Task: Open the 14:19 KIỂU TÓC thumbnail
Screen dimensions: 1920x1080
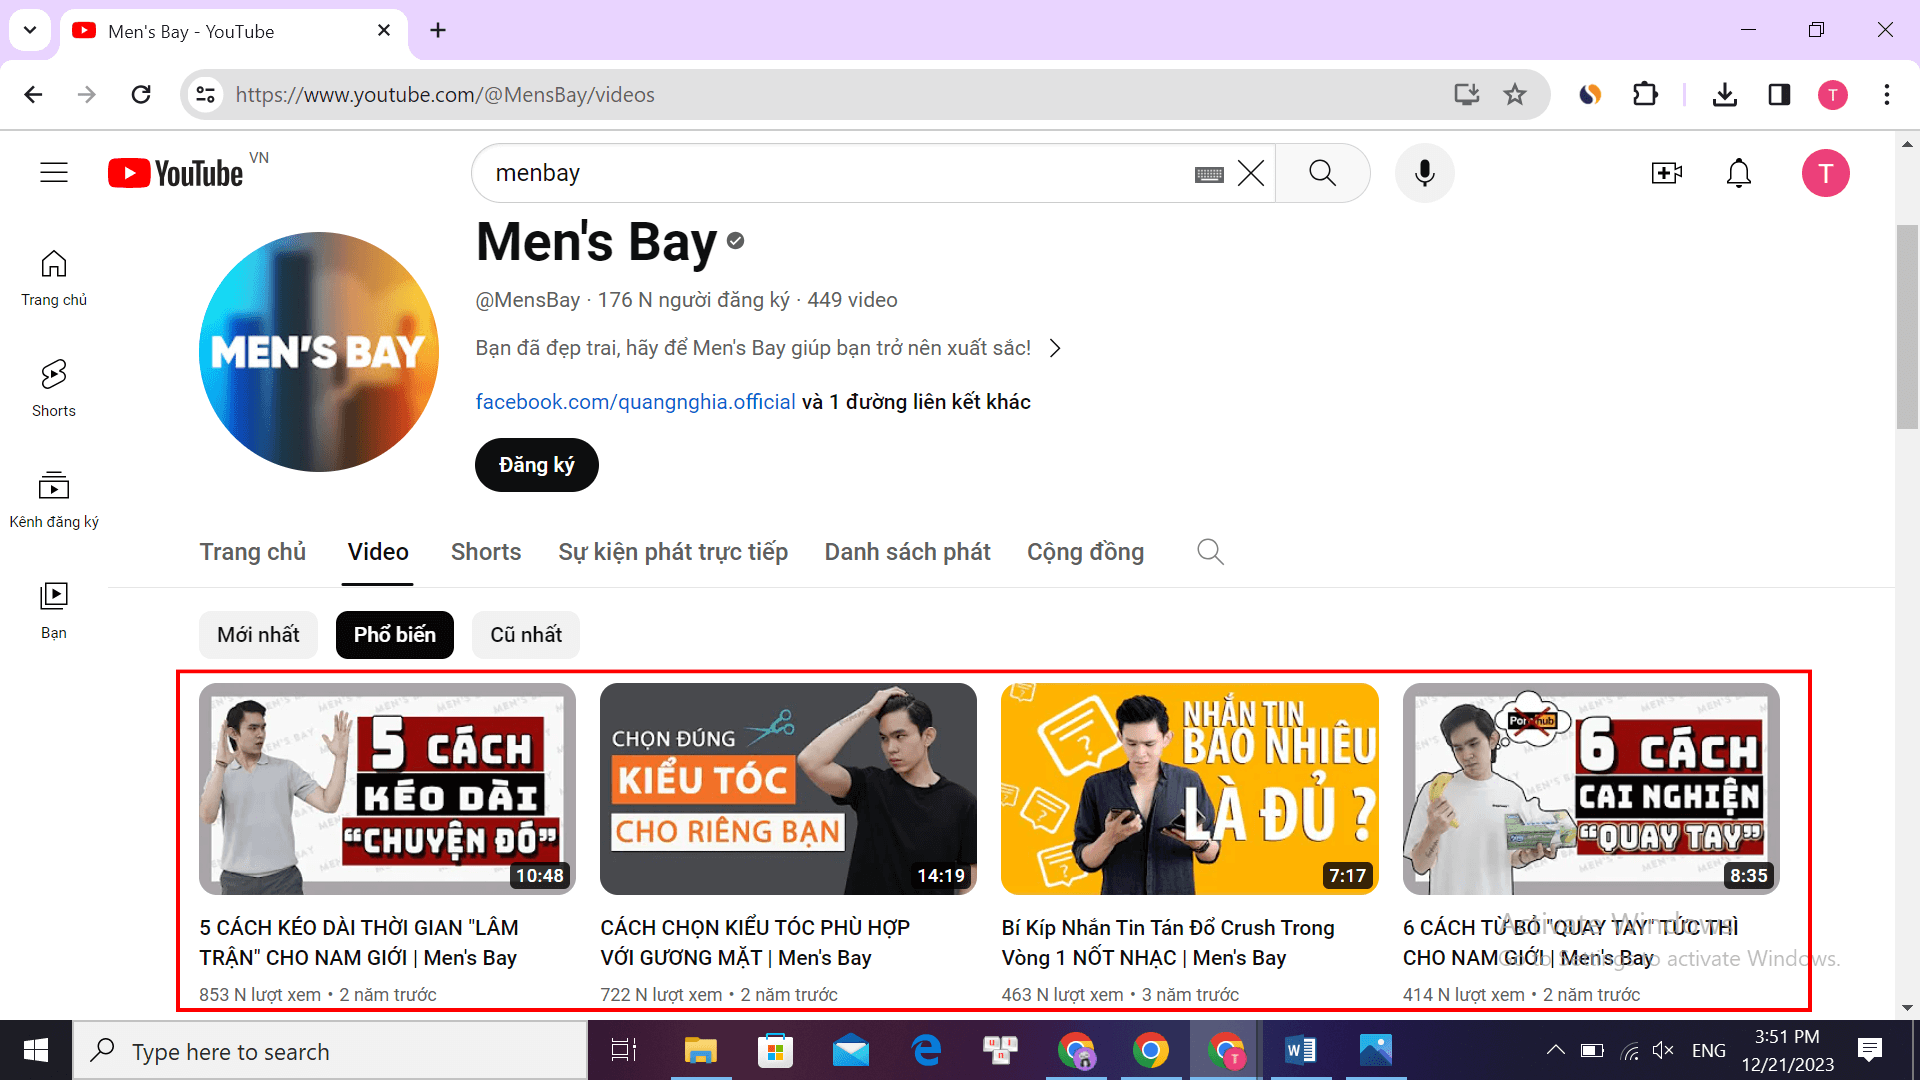Action: 788,789
